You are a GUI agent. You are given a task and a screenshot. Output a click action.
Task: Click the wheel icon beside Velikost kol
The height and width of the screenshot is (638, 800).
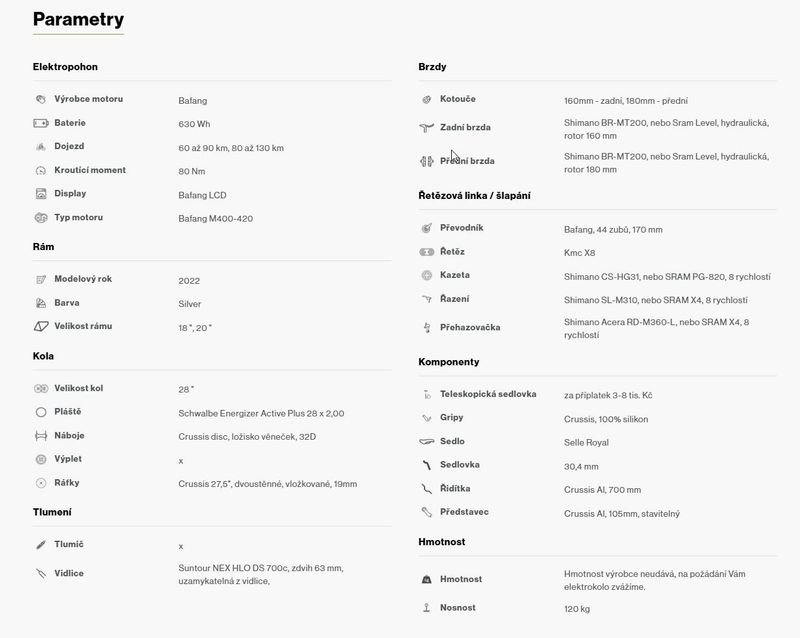coord(41,388)
